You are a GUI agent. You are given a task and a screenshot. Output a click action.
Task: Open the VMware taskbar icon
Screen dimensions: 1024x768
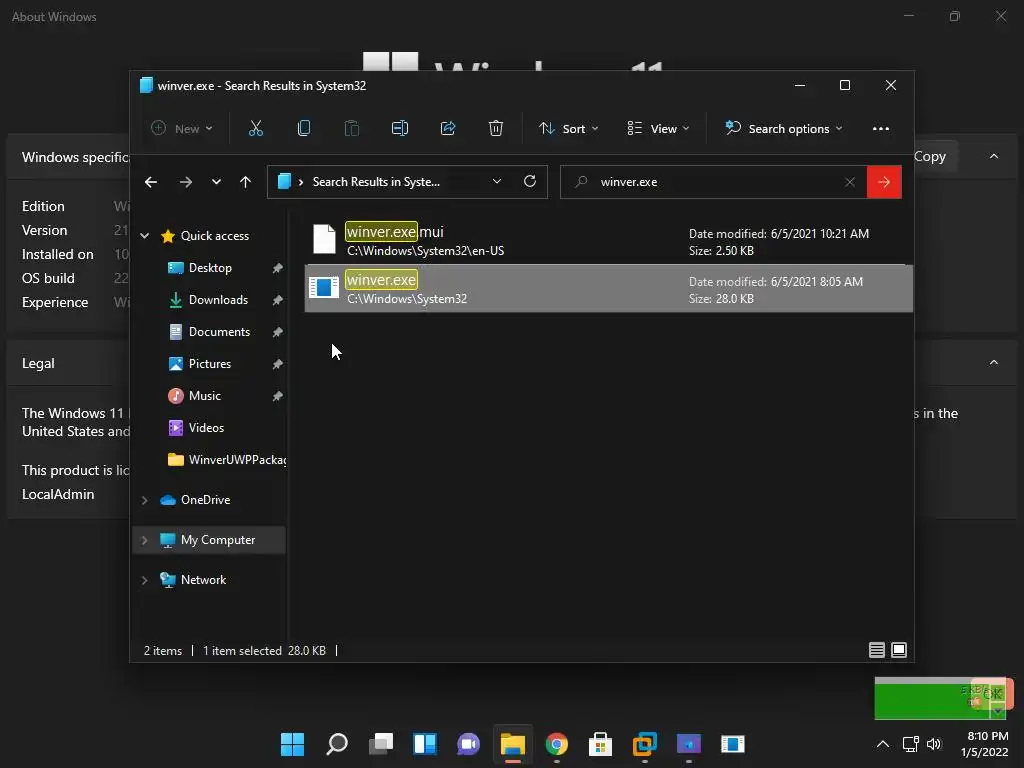[645, 744]
